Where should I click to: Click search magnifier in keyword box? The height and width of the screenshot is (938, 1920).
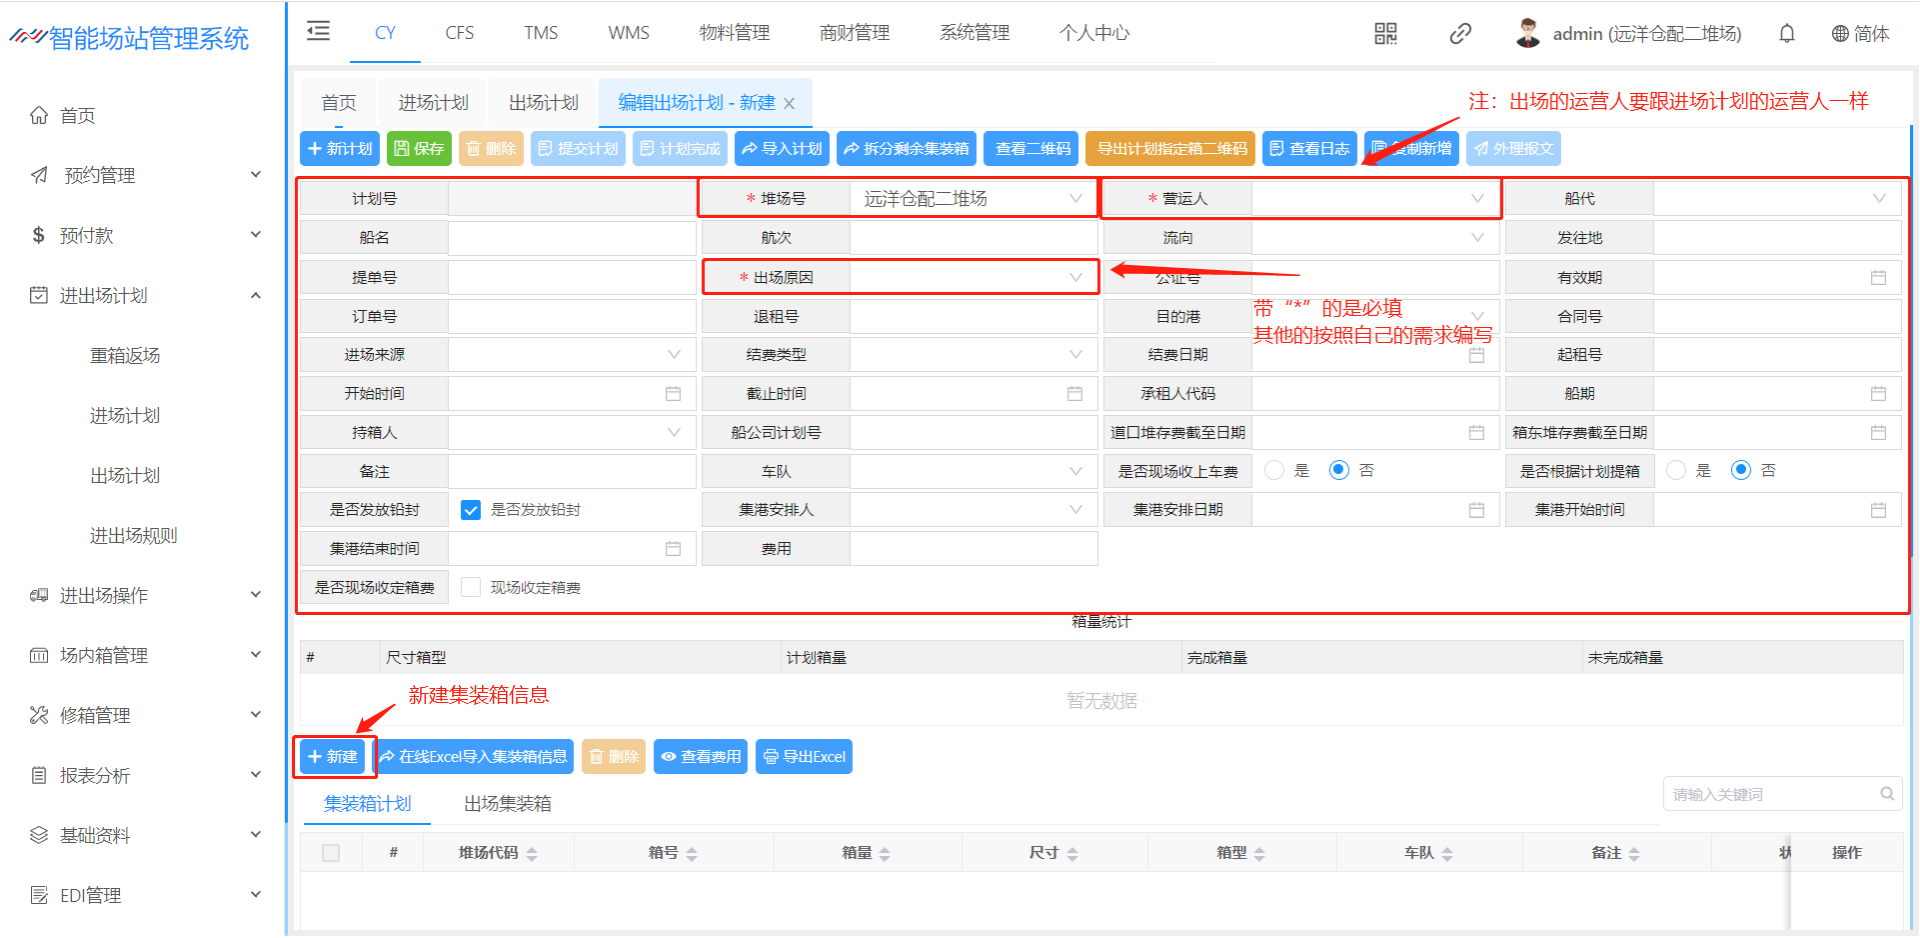[x=1886, y=794]
